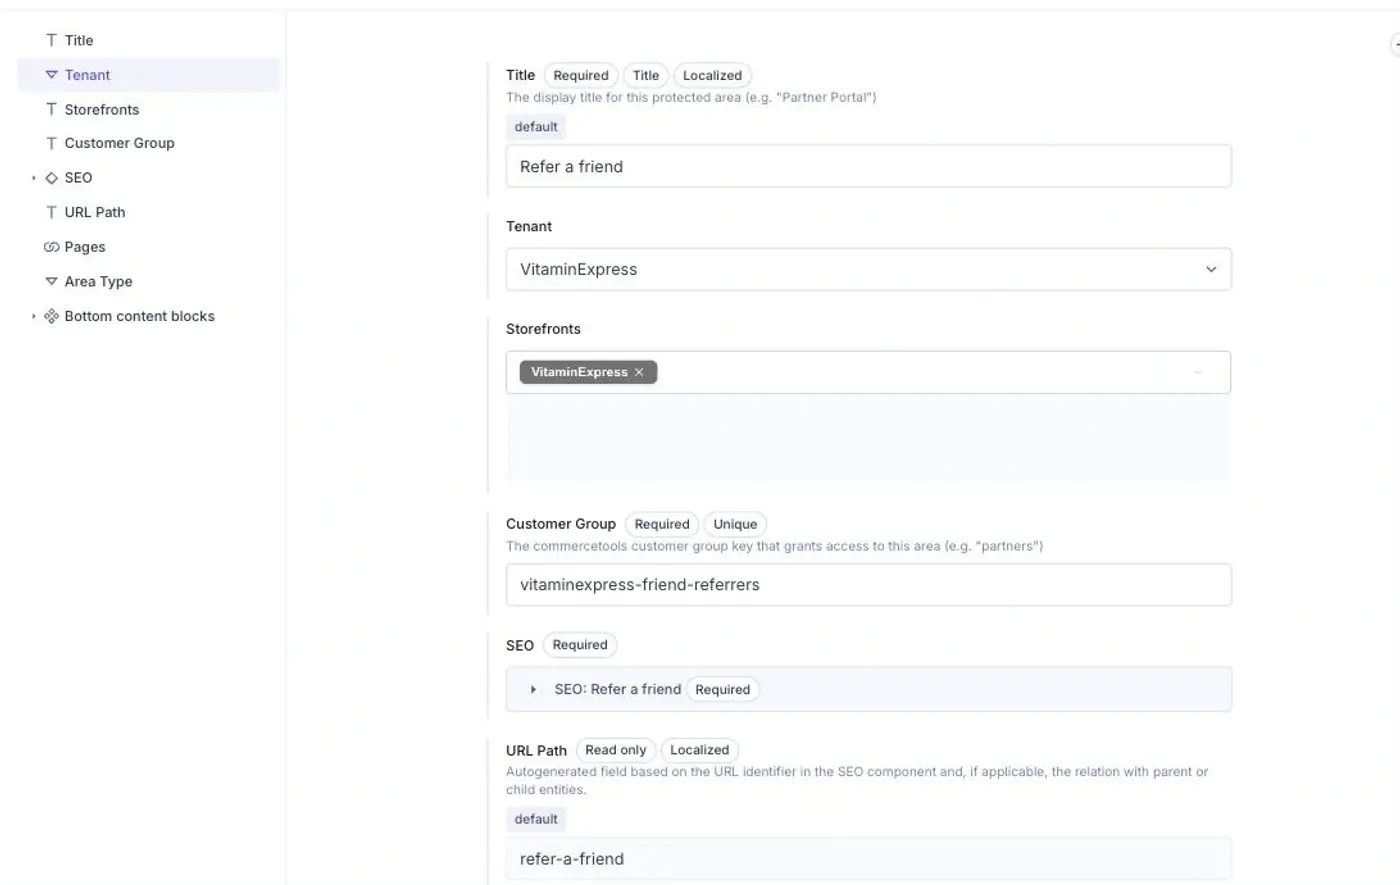The image size is (1400, 885).
Task: Click the Required badge next to Title
Action: click(581, 75)
